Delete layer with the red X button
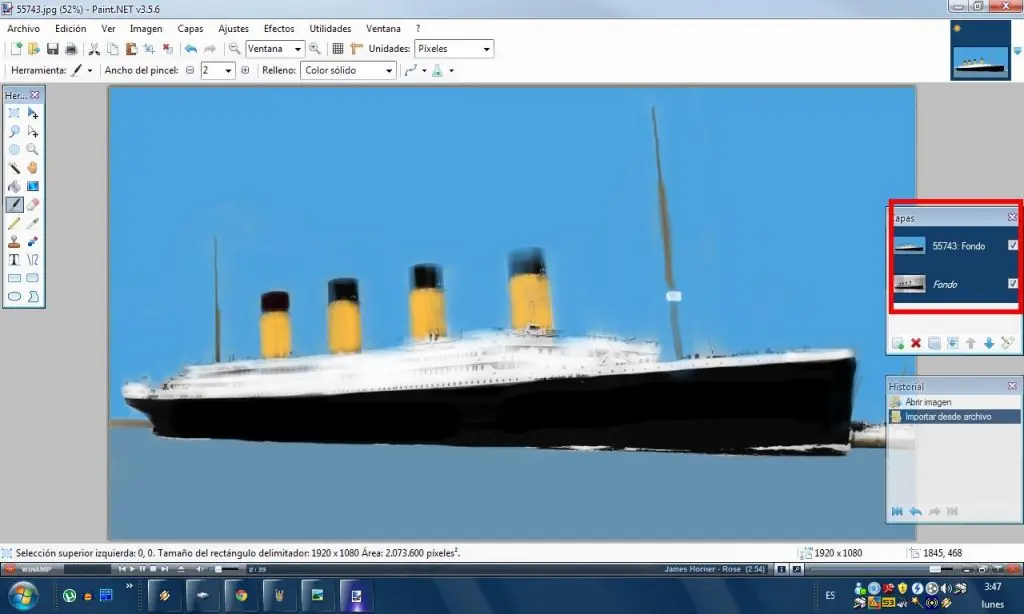1024x614 pixels. click(x=916, y=344)
